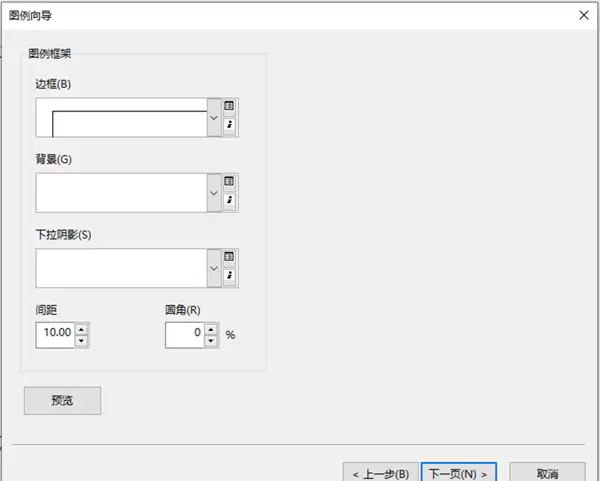Click into the 间距 value field
This screenshot has width=600, height=481.
tap(54, 335)
